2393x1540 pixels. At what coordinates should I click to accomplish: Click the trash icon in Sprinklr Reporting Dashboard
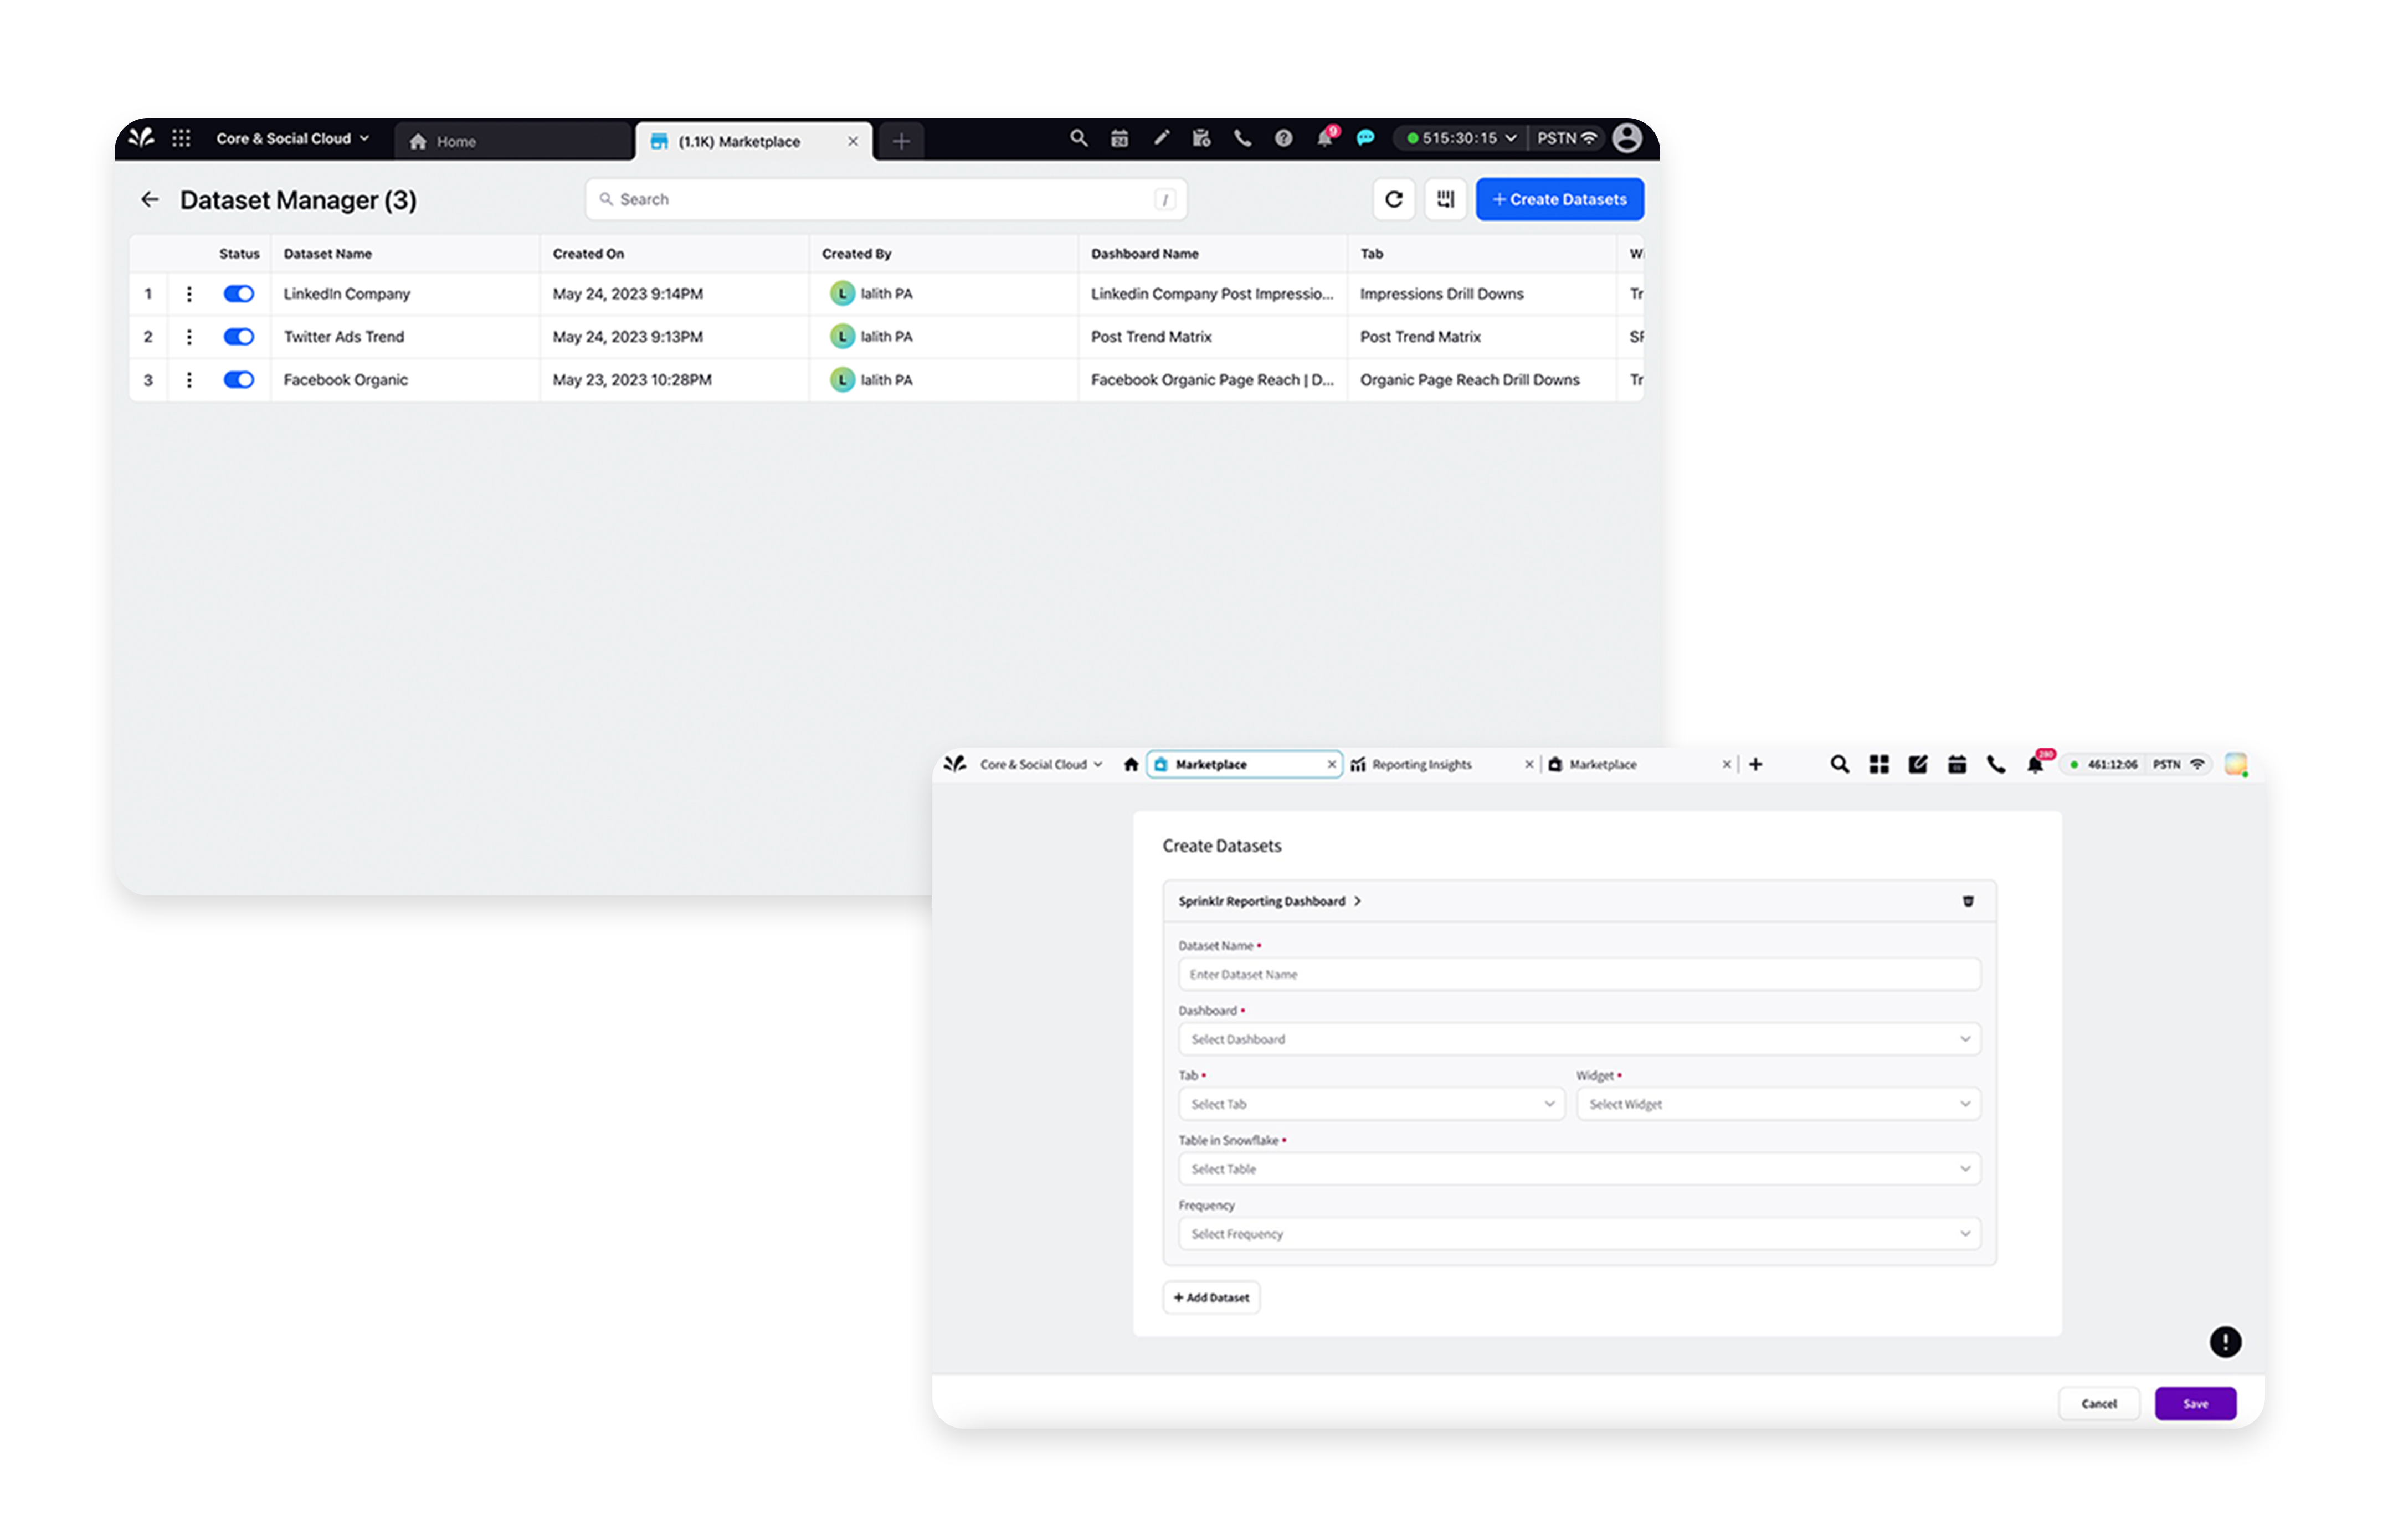click(x=1967, y=901)
